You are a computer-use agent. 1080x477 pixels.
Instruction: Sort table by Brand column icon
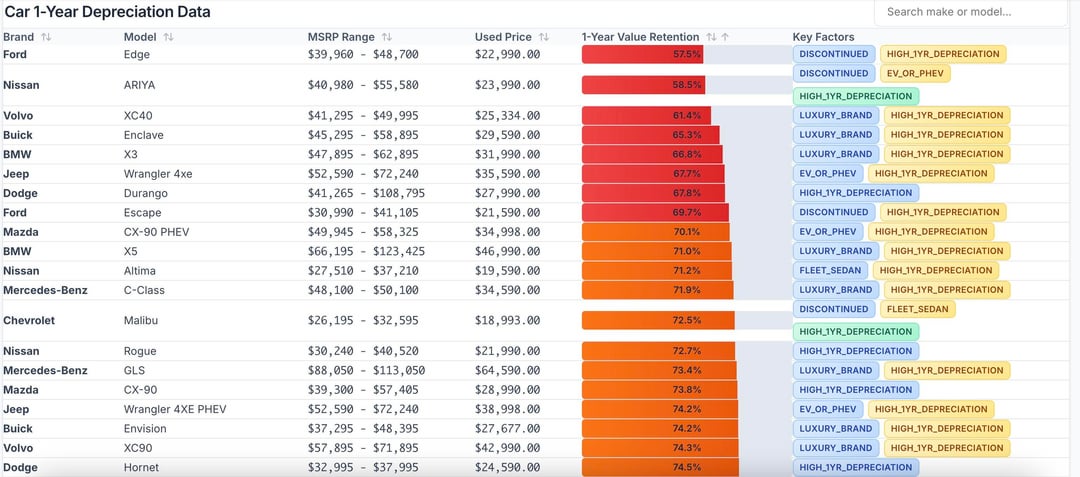click(46, 37)
